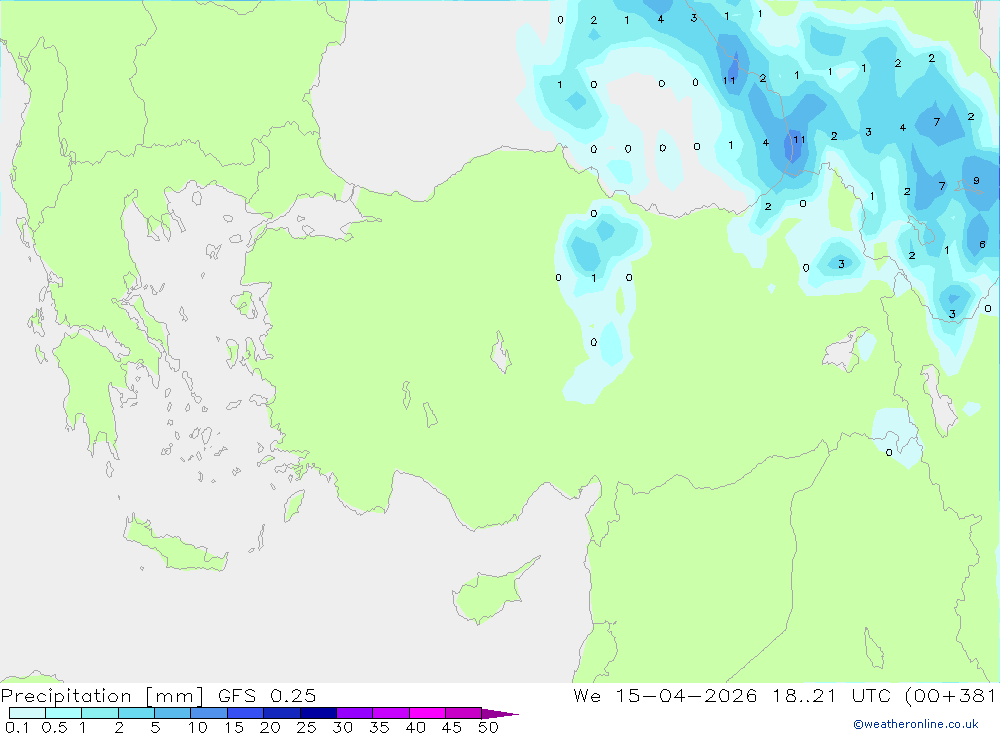Click the 0.1–0.5 mm legend color box
The image size is (1000, 733).
[27, 713]
